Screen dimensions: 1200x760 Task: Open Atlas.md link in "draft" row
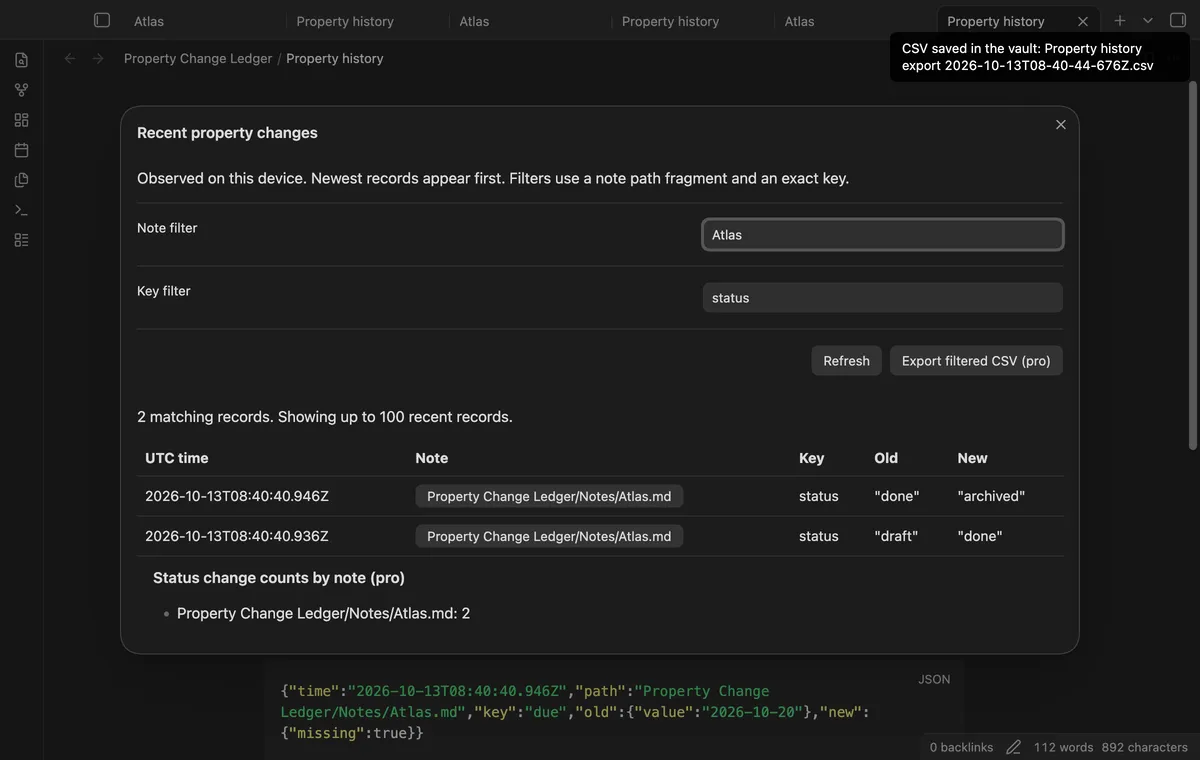click(549, 536)
